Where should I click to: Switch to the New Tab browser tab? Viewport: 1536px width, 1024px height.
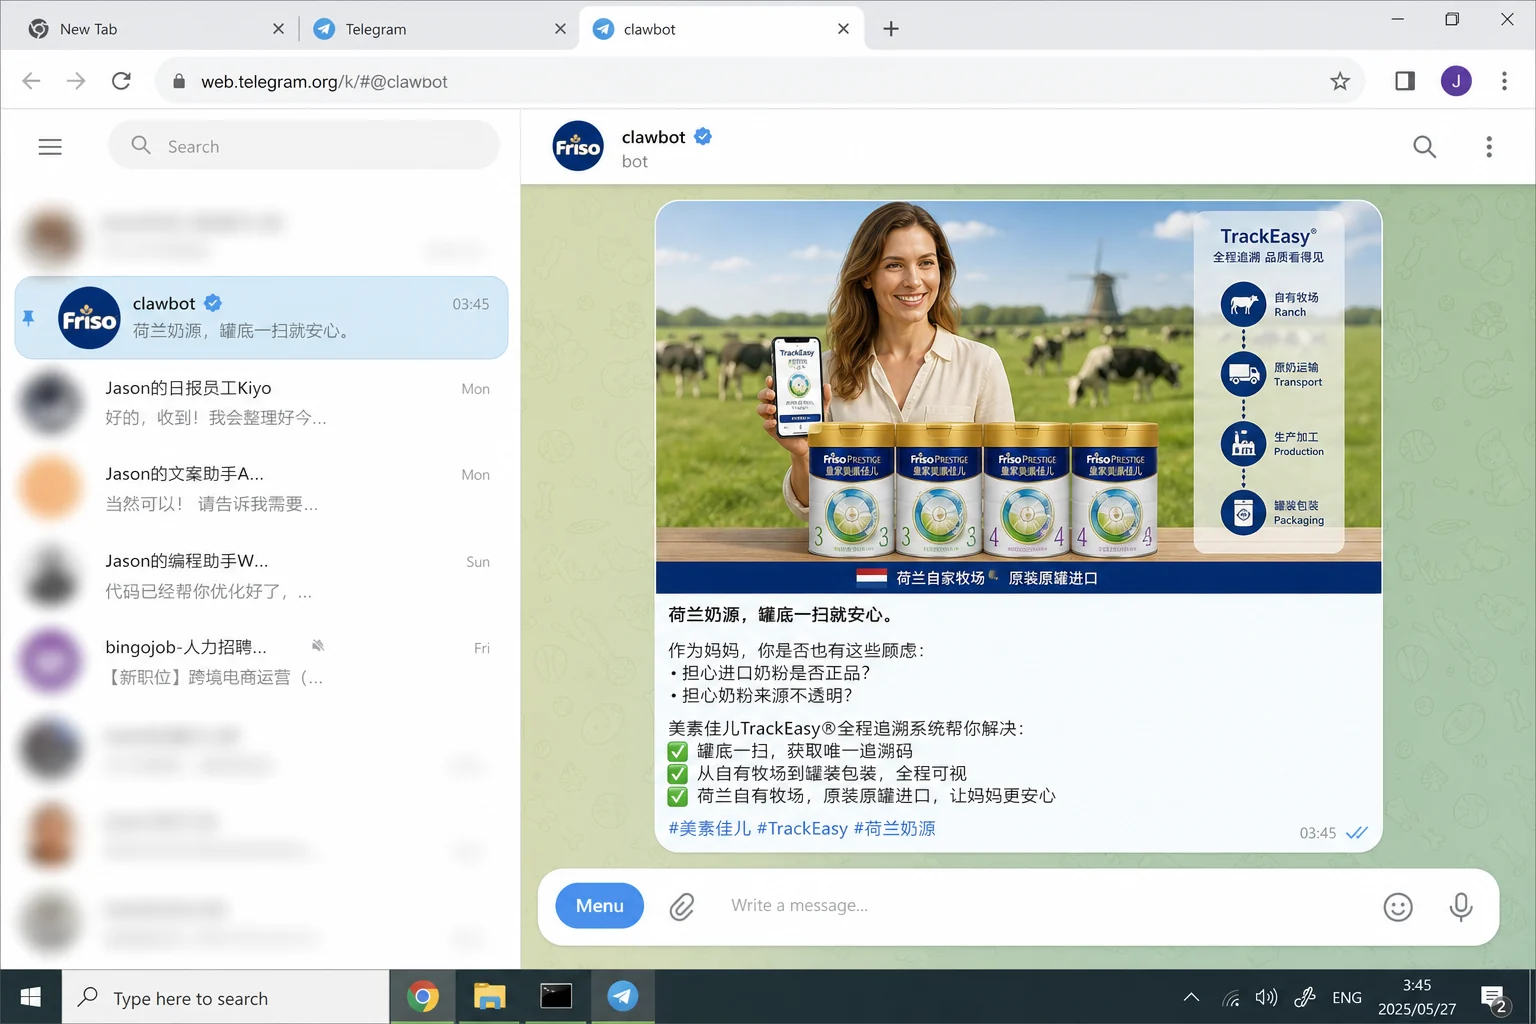pos(156,29)
